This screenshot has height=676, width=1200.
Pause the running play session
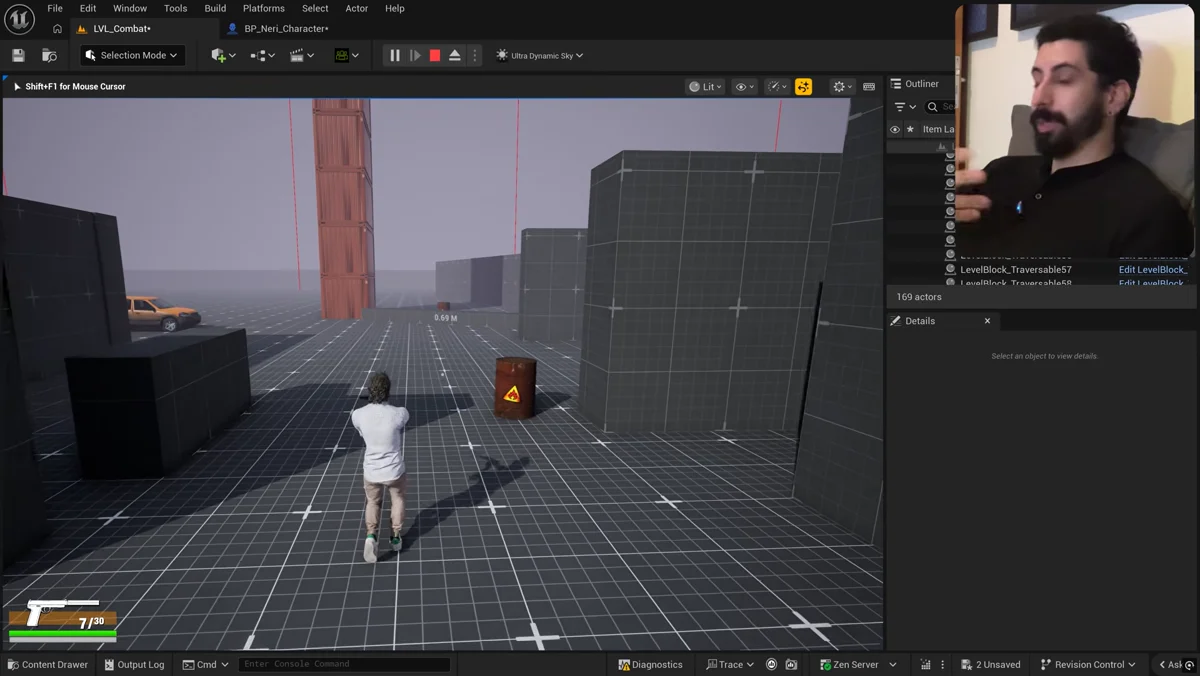(x=395, y=56)
